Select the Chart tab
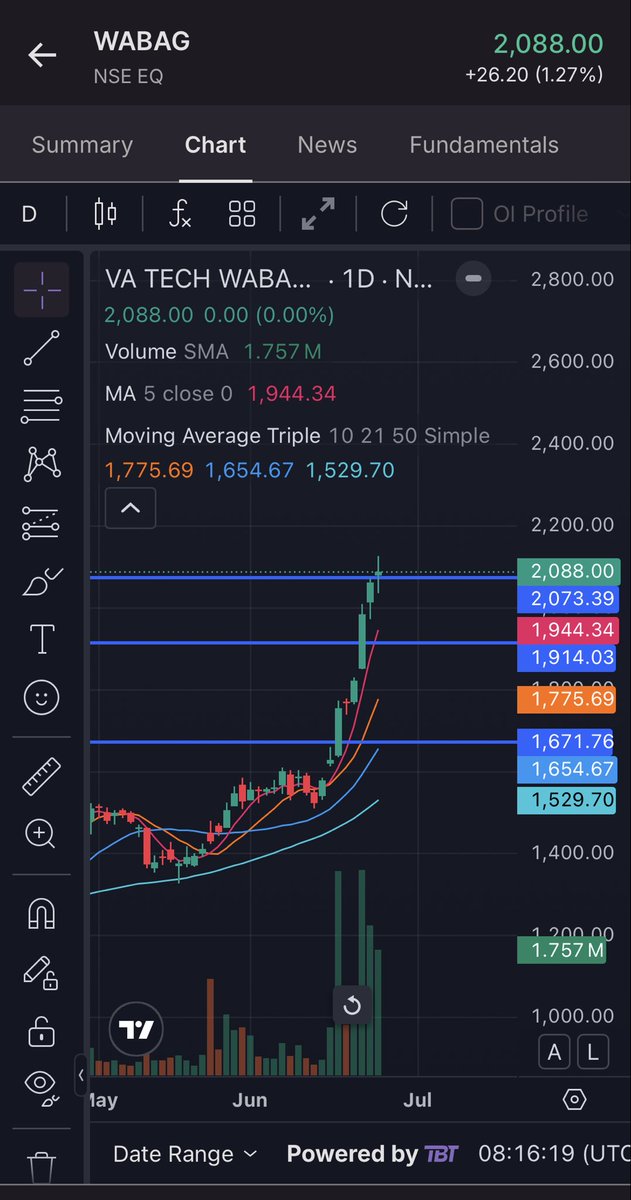This screenshot has height=1200, width=631. click(x=215, y=145)
